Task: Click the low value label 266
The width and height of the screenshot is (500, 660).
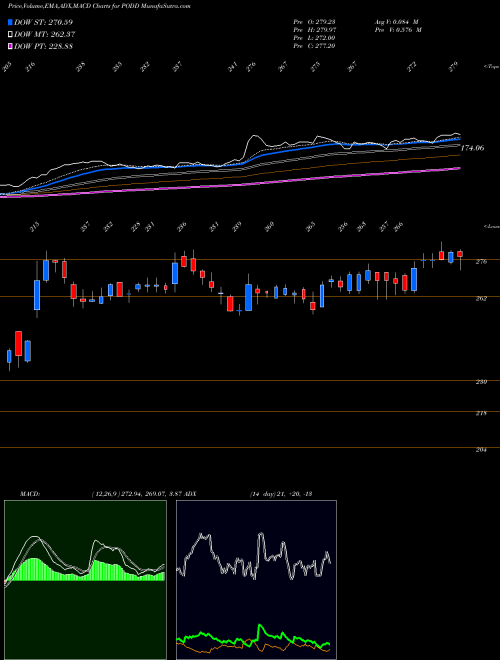Action: click(x=398, y=227)
